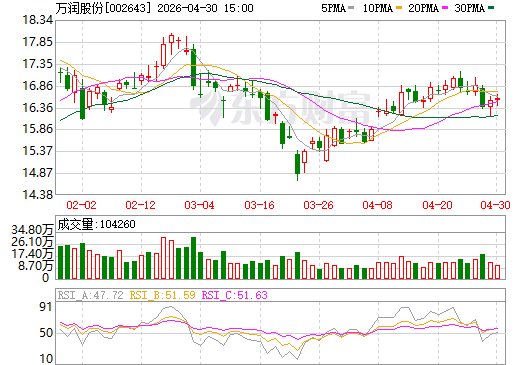
Task: Click the 16.86 price axis label
Action: tap(37, 86)
